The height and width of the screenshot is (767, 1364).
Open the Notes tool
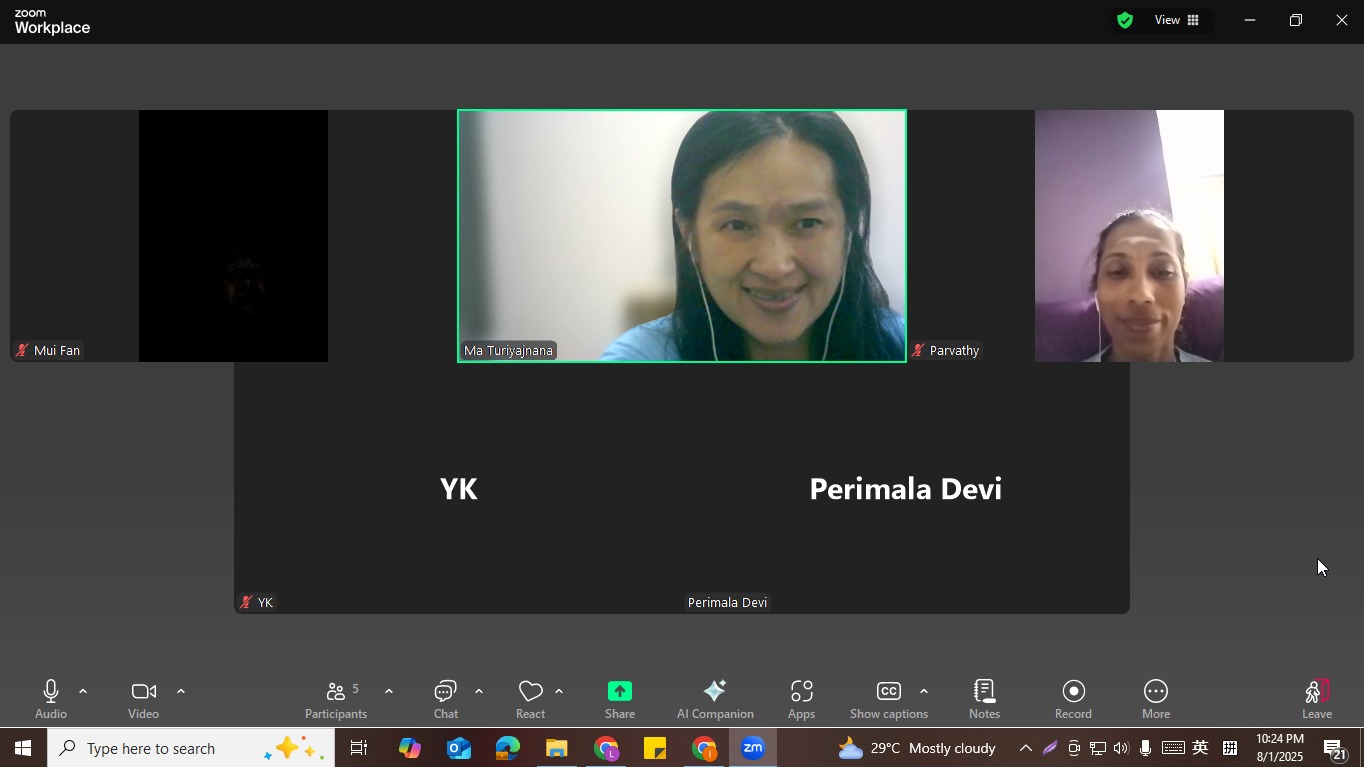pos(984,698)
